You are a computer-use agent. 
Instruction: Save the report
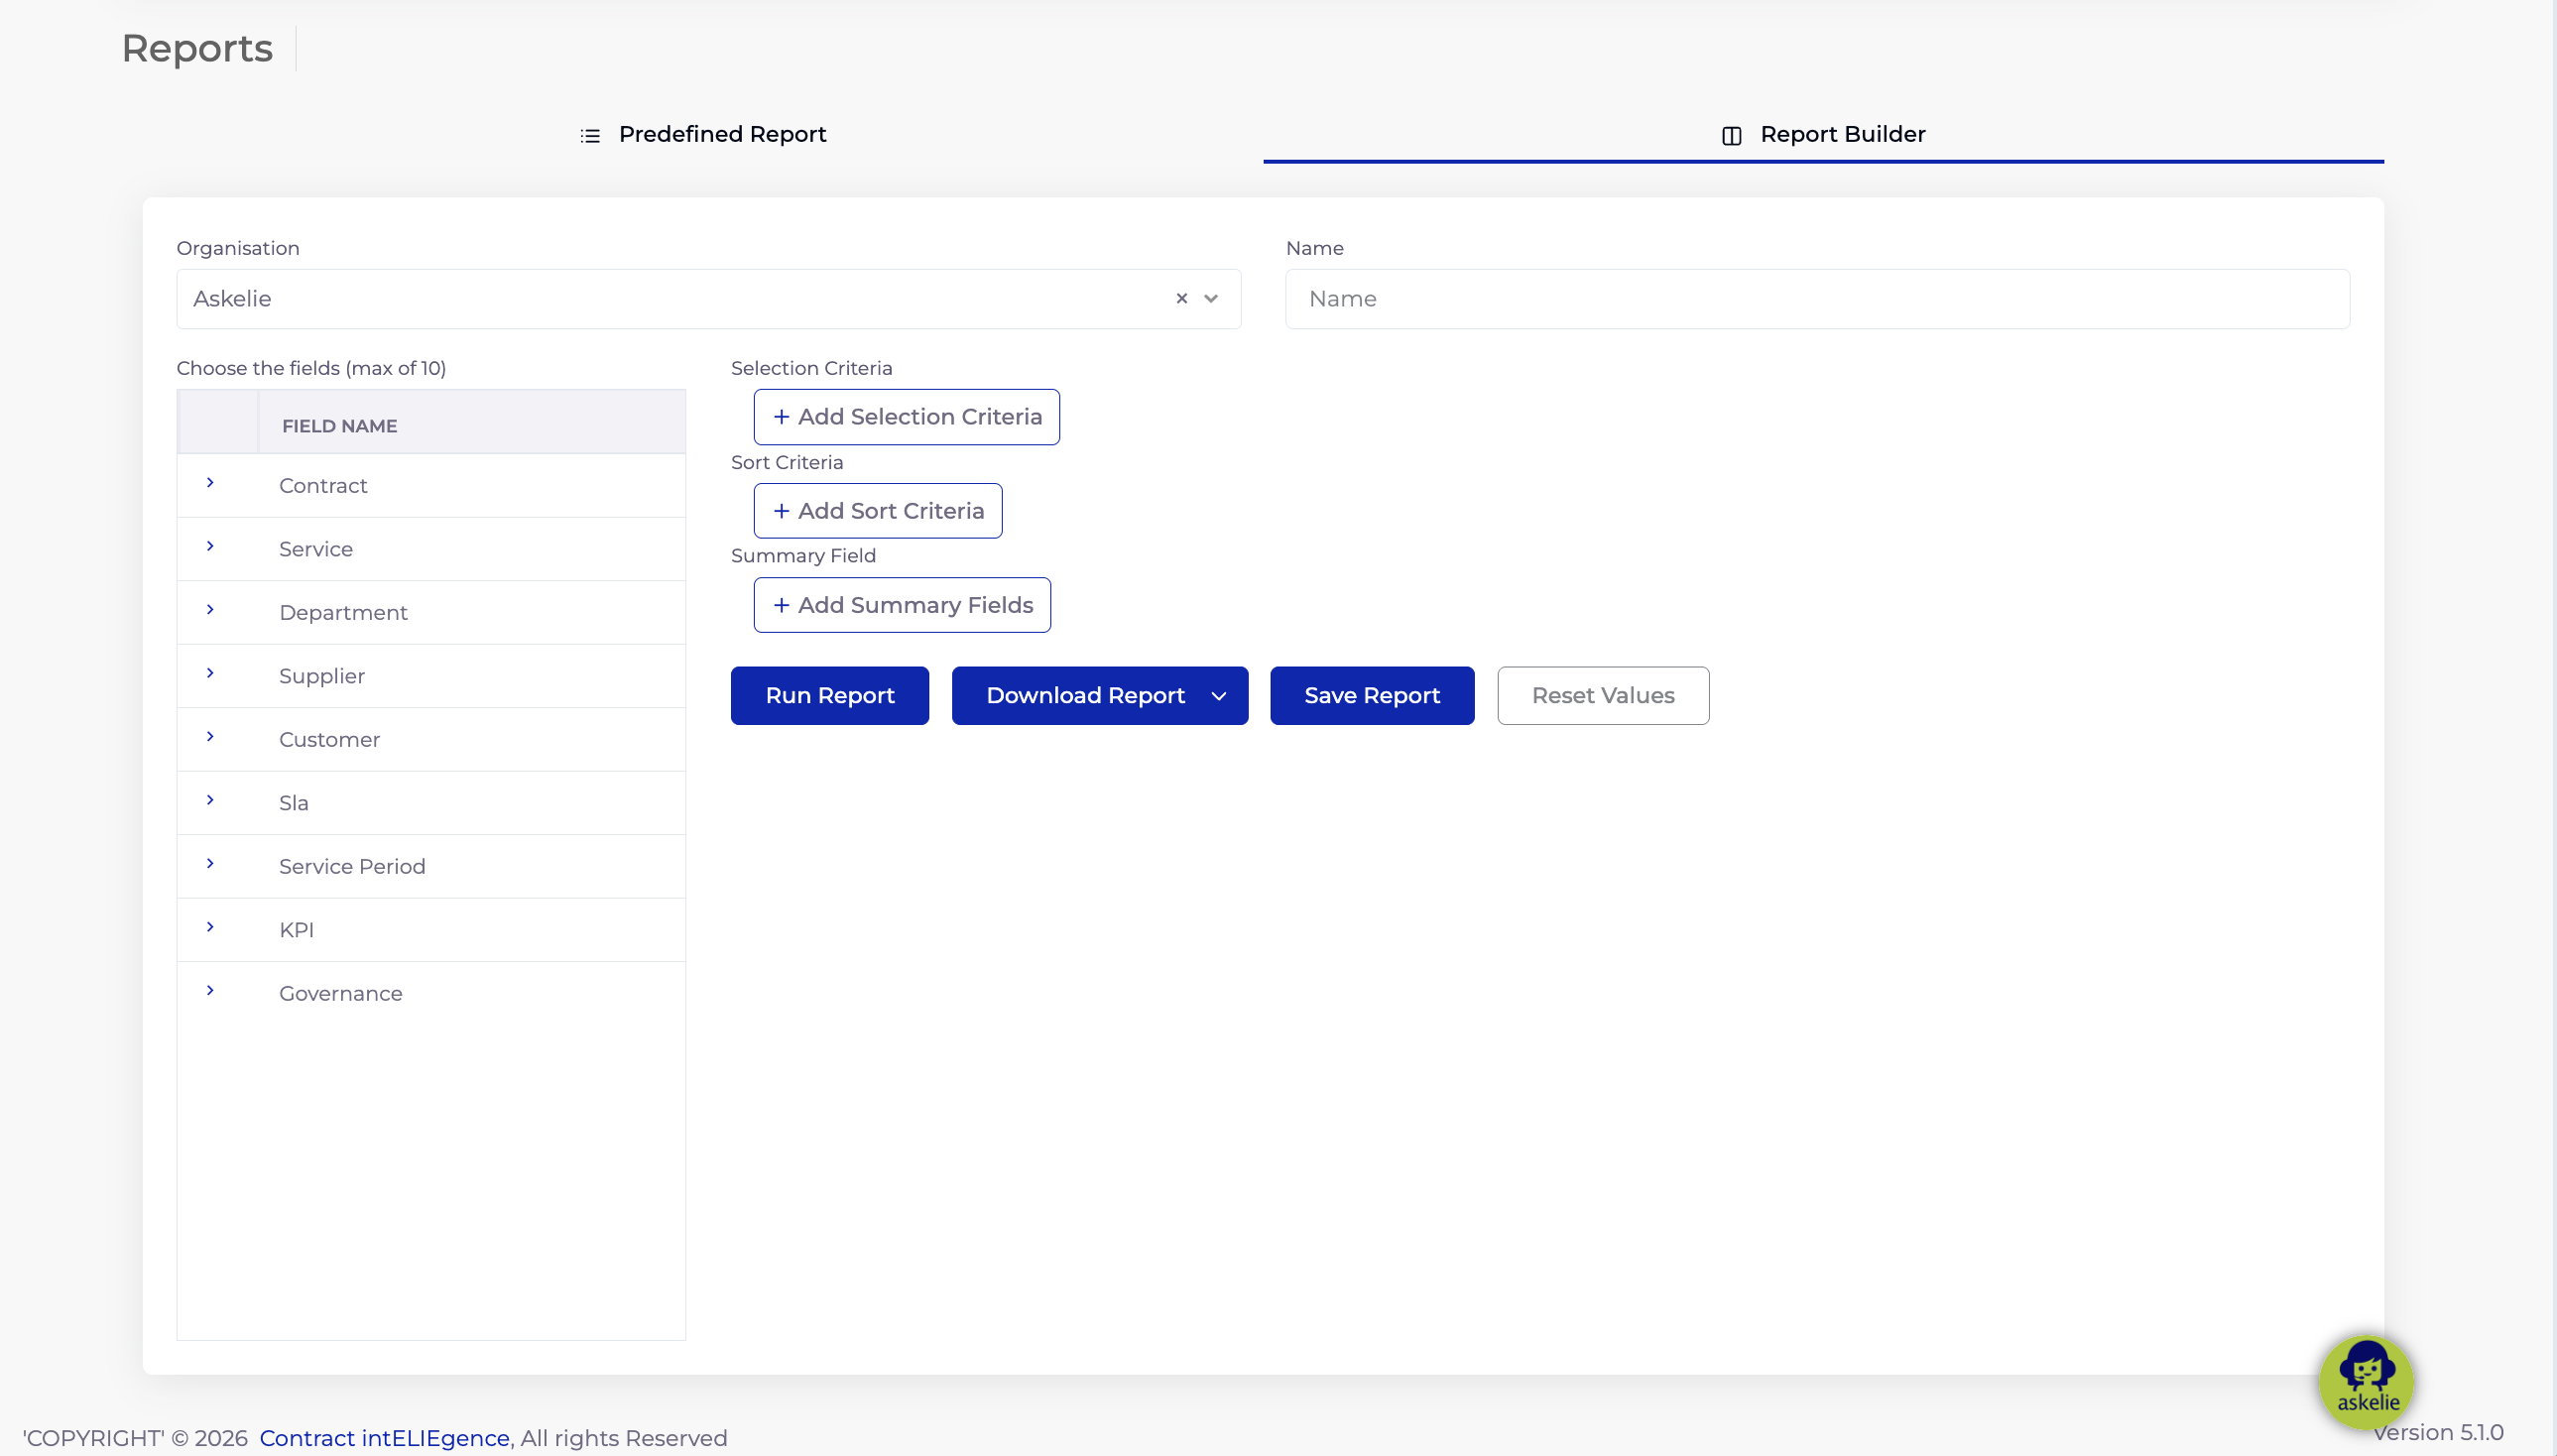pos(1371,696)
